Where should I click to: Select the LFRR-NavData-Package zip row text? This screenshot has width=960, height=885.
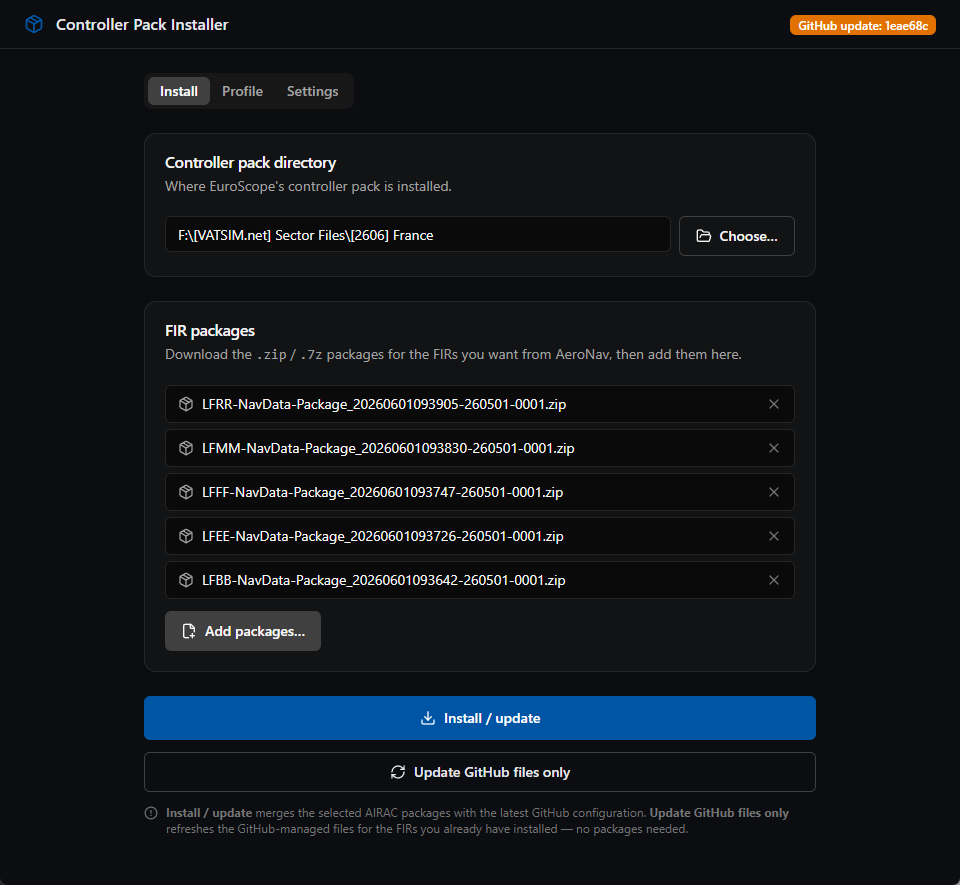coord(384,405)
